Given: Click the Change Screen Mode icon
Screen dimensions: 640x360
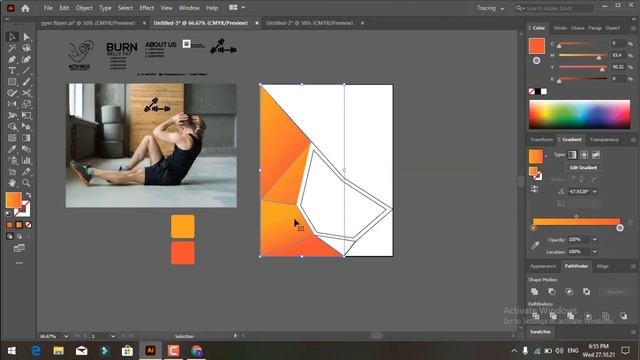Looking at the screenshot, I should 19,248.
